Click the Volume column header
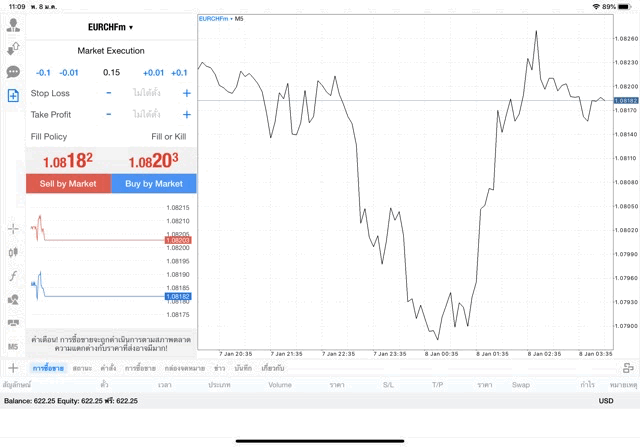The width and height of the screenshot is (640, 447). pyautogui.click(x=280, y=385)
